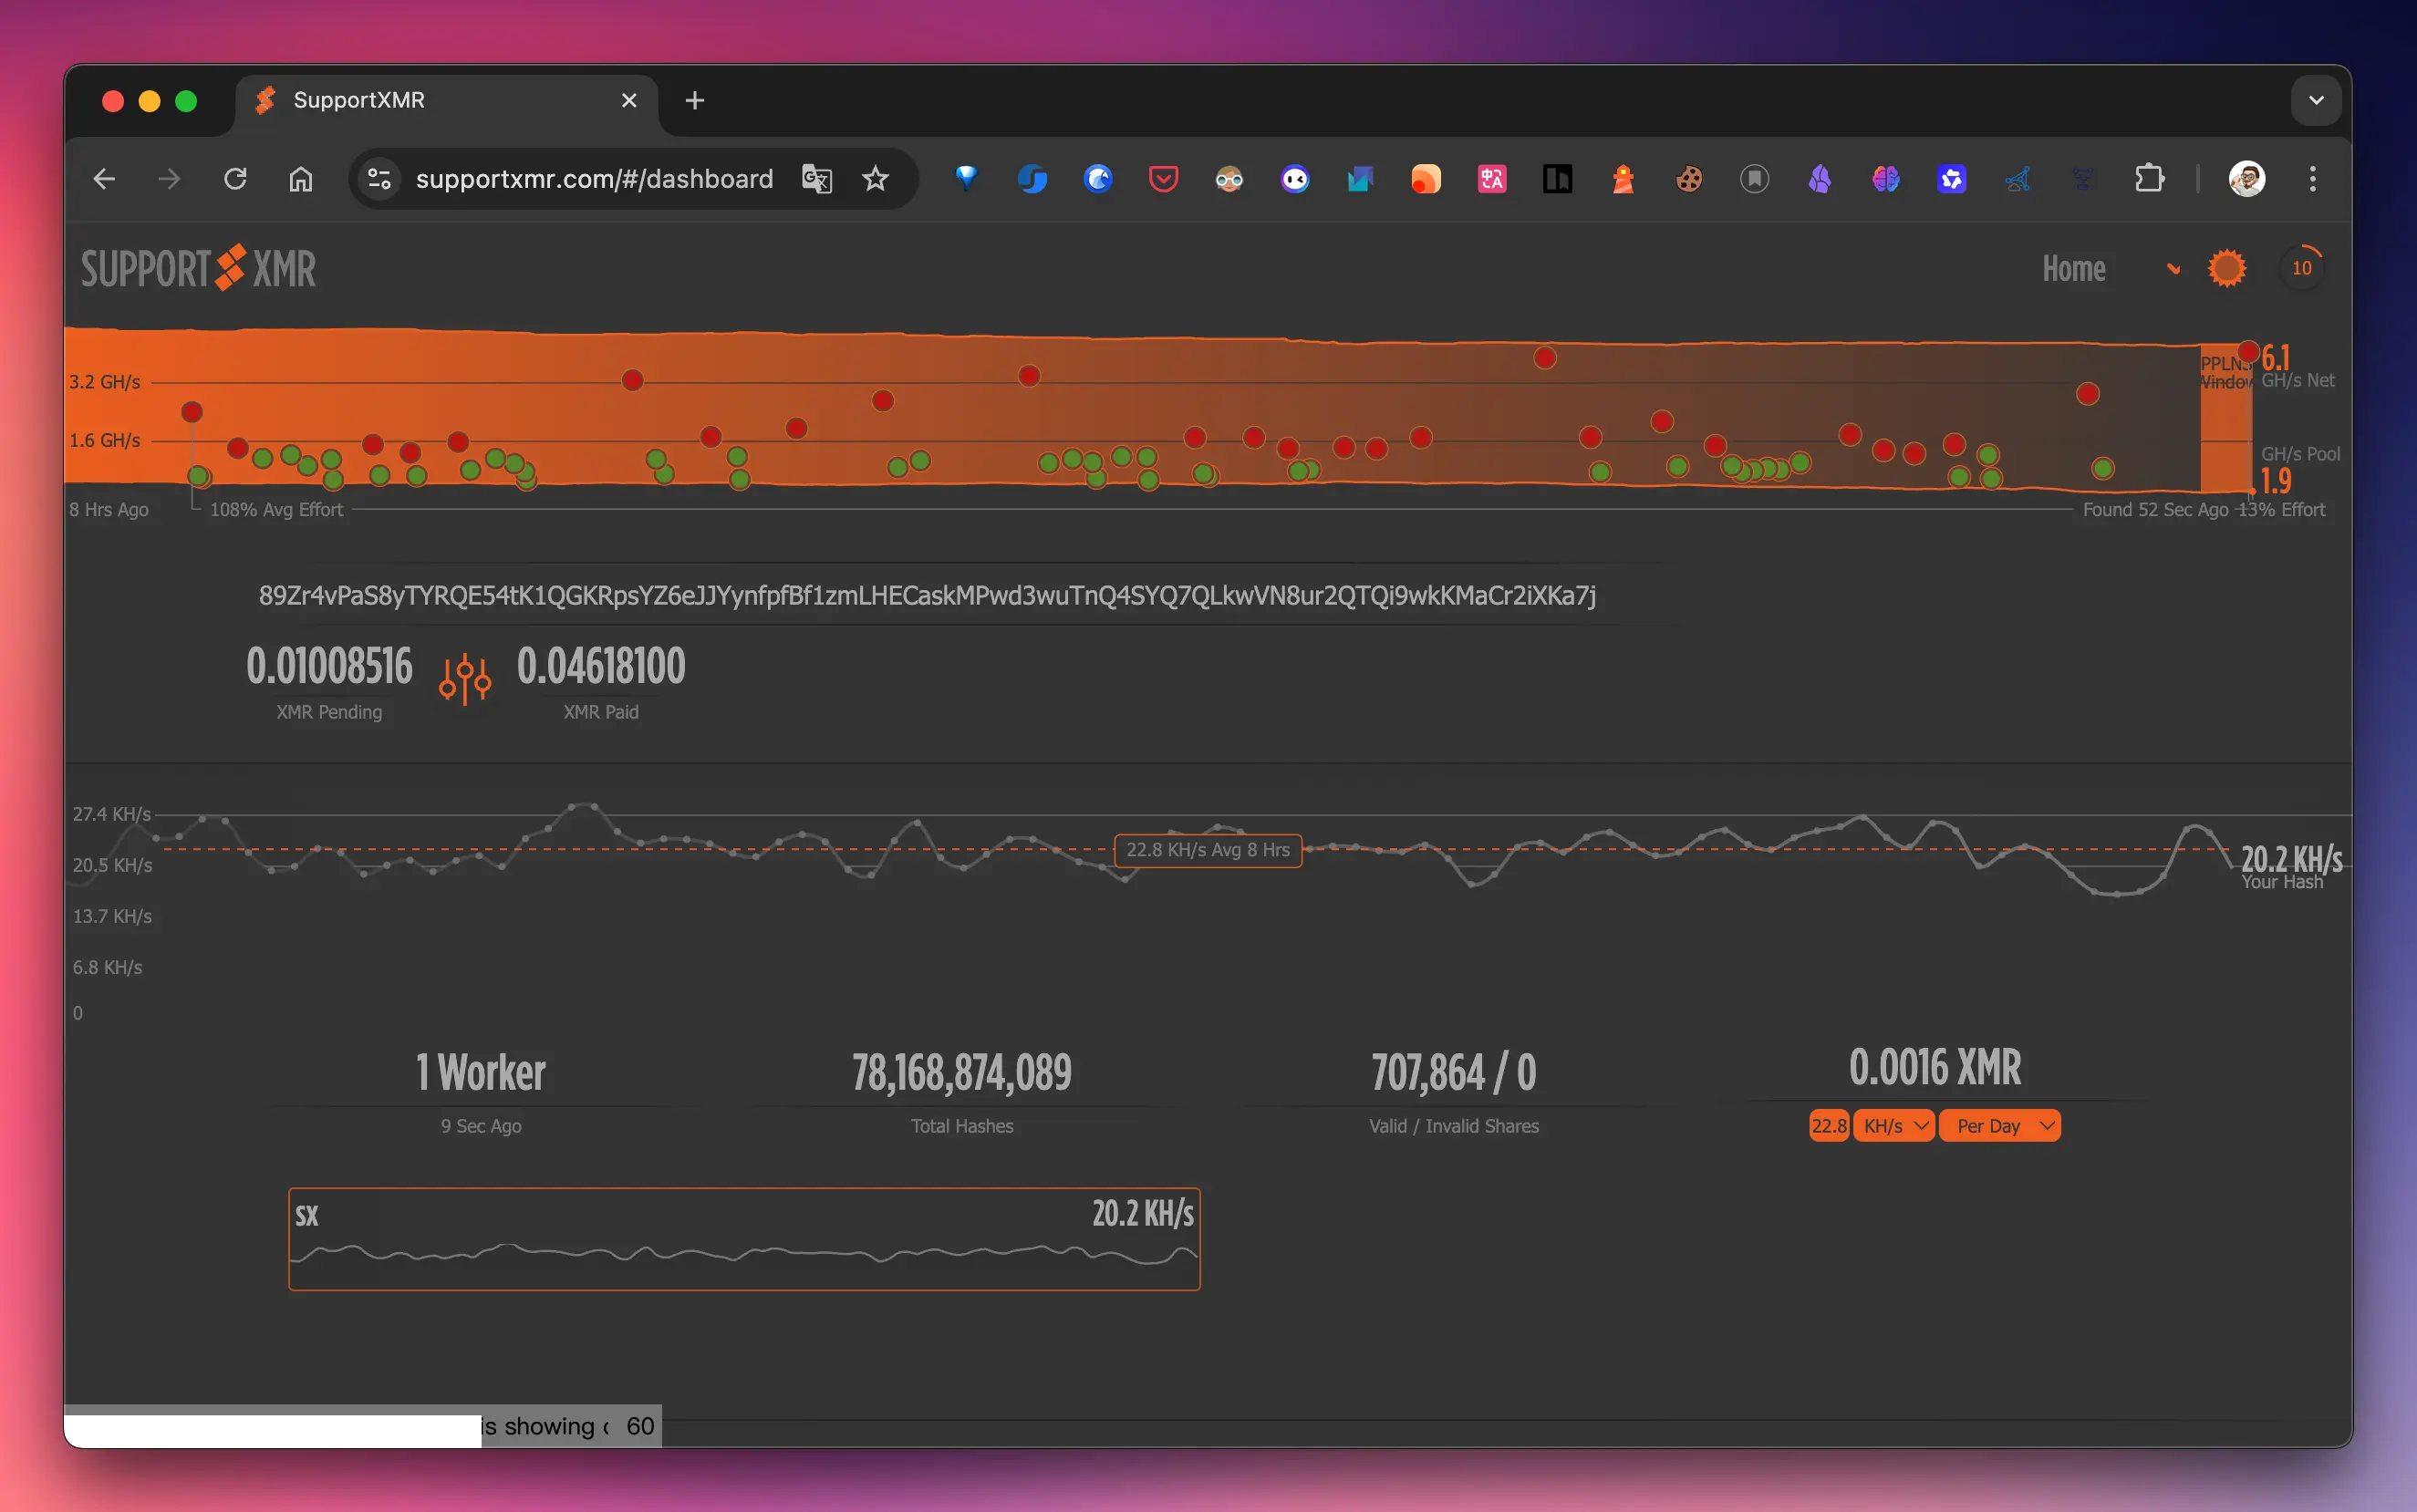Click the 22.8 hashrate input field
Viewport: 2417px width, 1512px height.
pos(1828,1126)
